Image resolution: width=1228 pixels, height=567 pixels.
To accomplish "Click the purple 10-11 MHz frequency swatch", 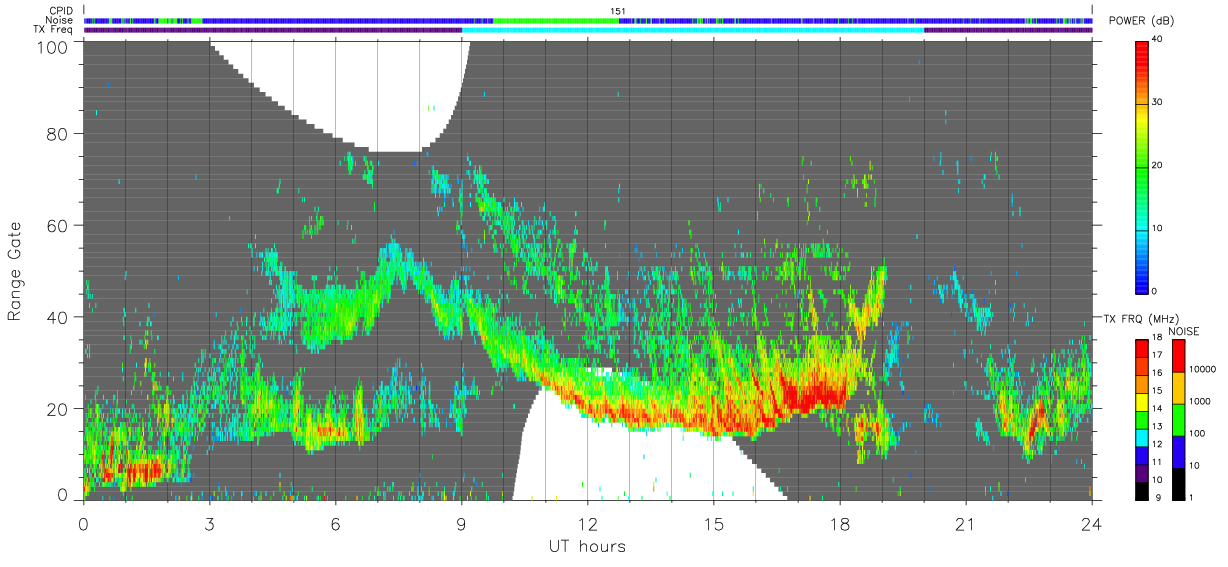I will click(x=1142, y=472).
